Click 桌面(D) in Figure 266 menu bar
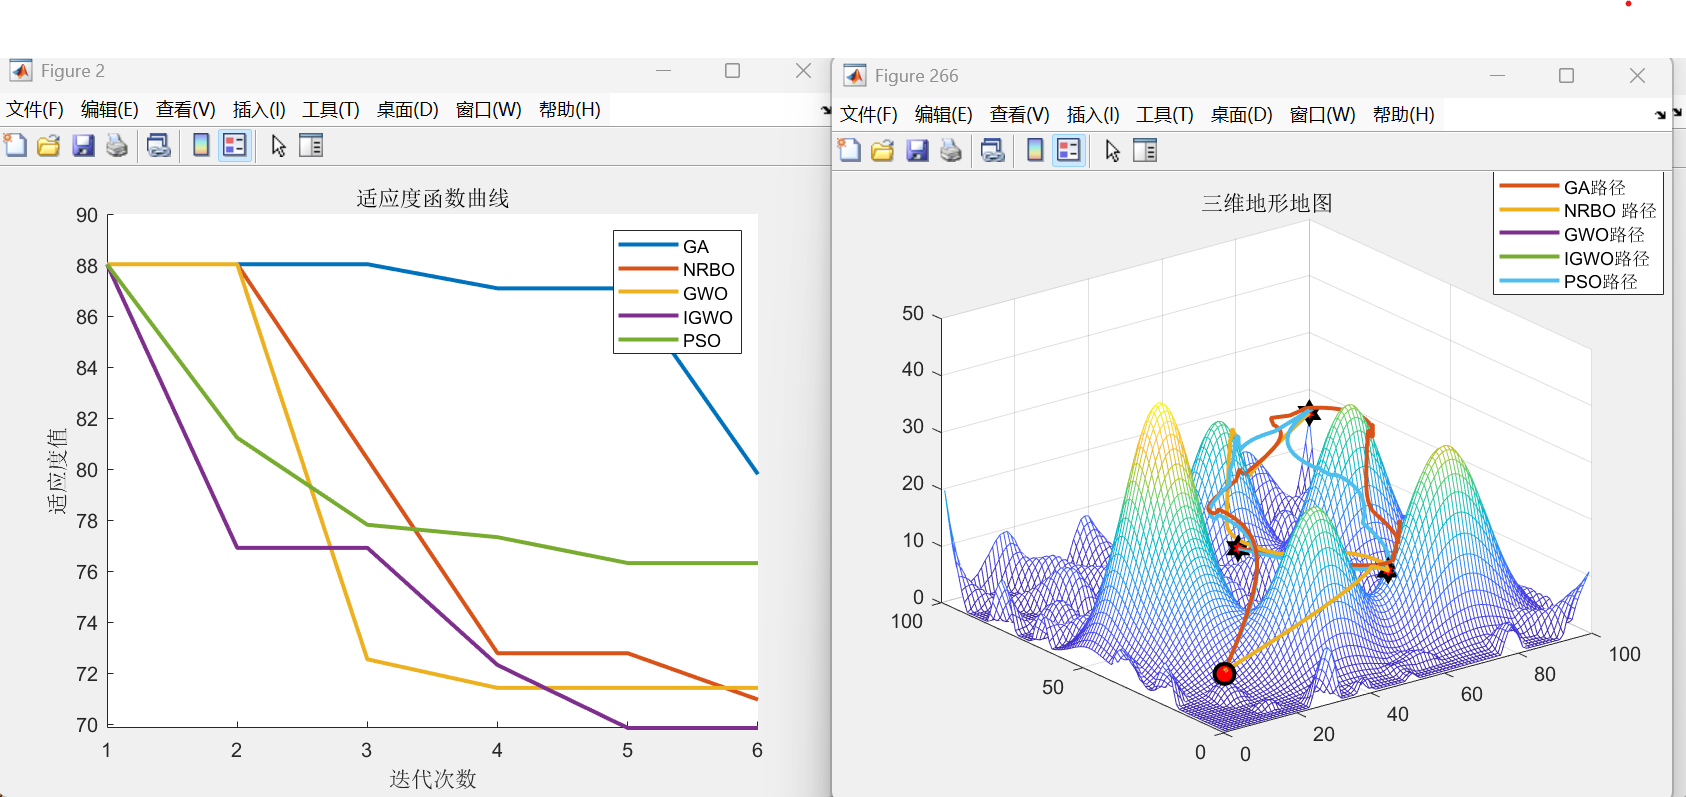This screenshot has height=797, width=1686. pos(1241,115)
